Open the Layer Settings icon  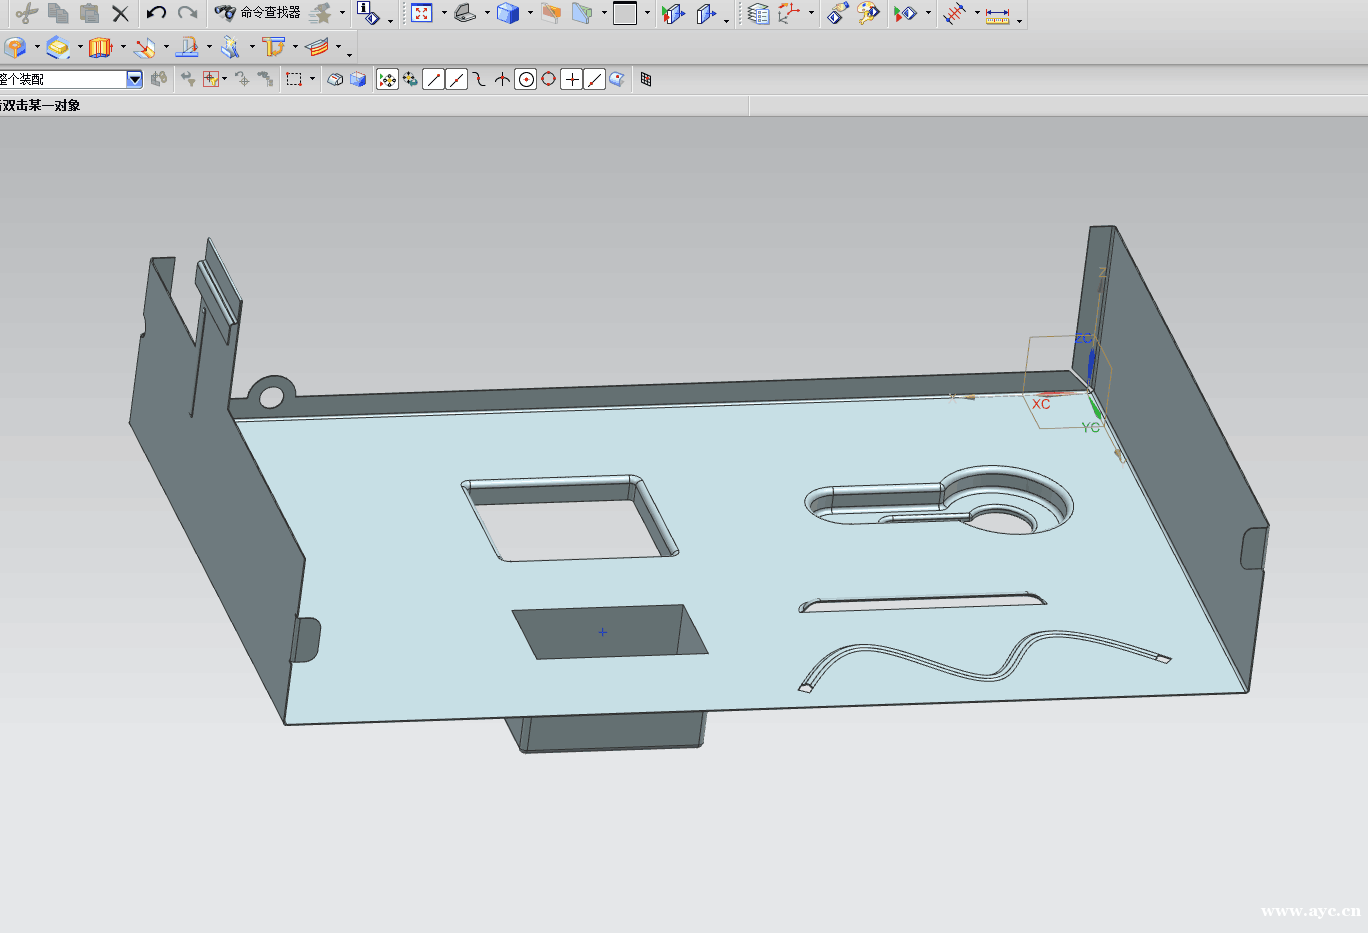click(759, 13)
